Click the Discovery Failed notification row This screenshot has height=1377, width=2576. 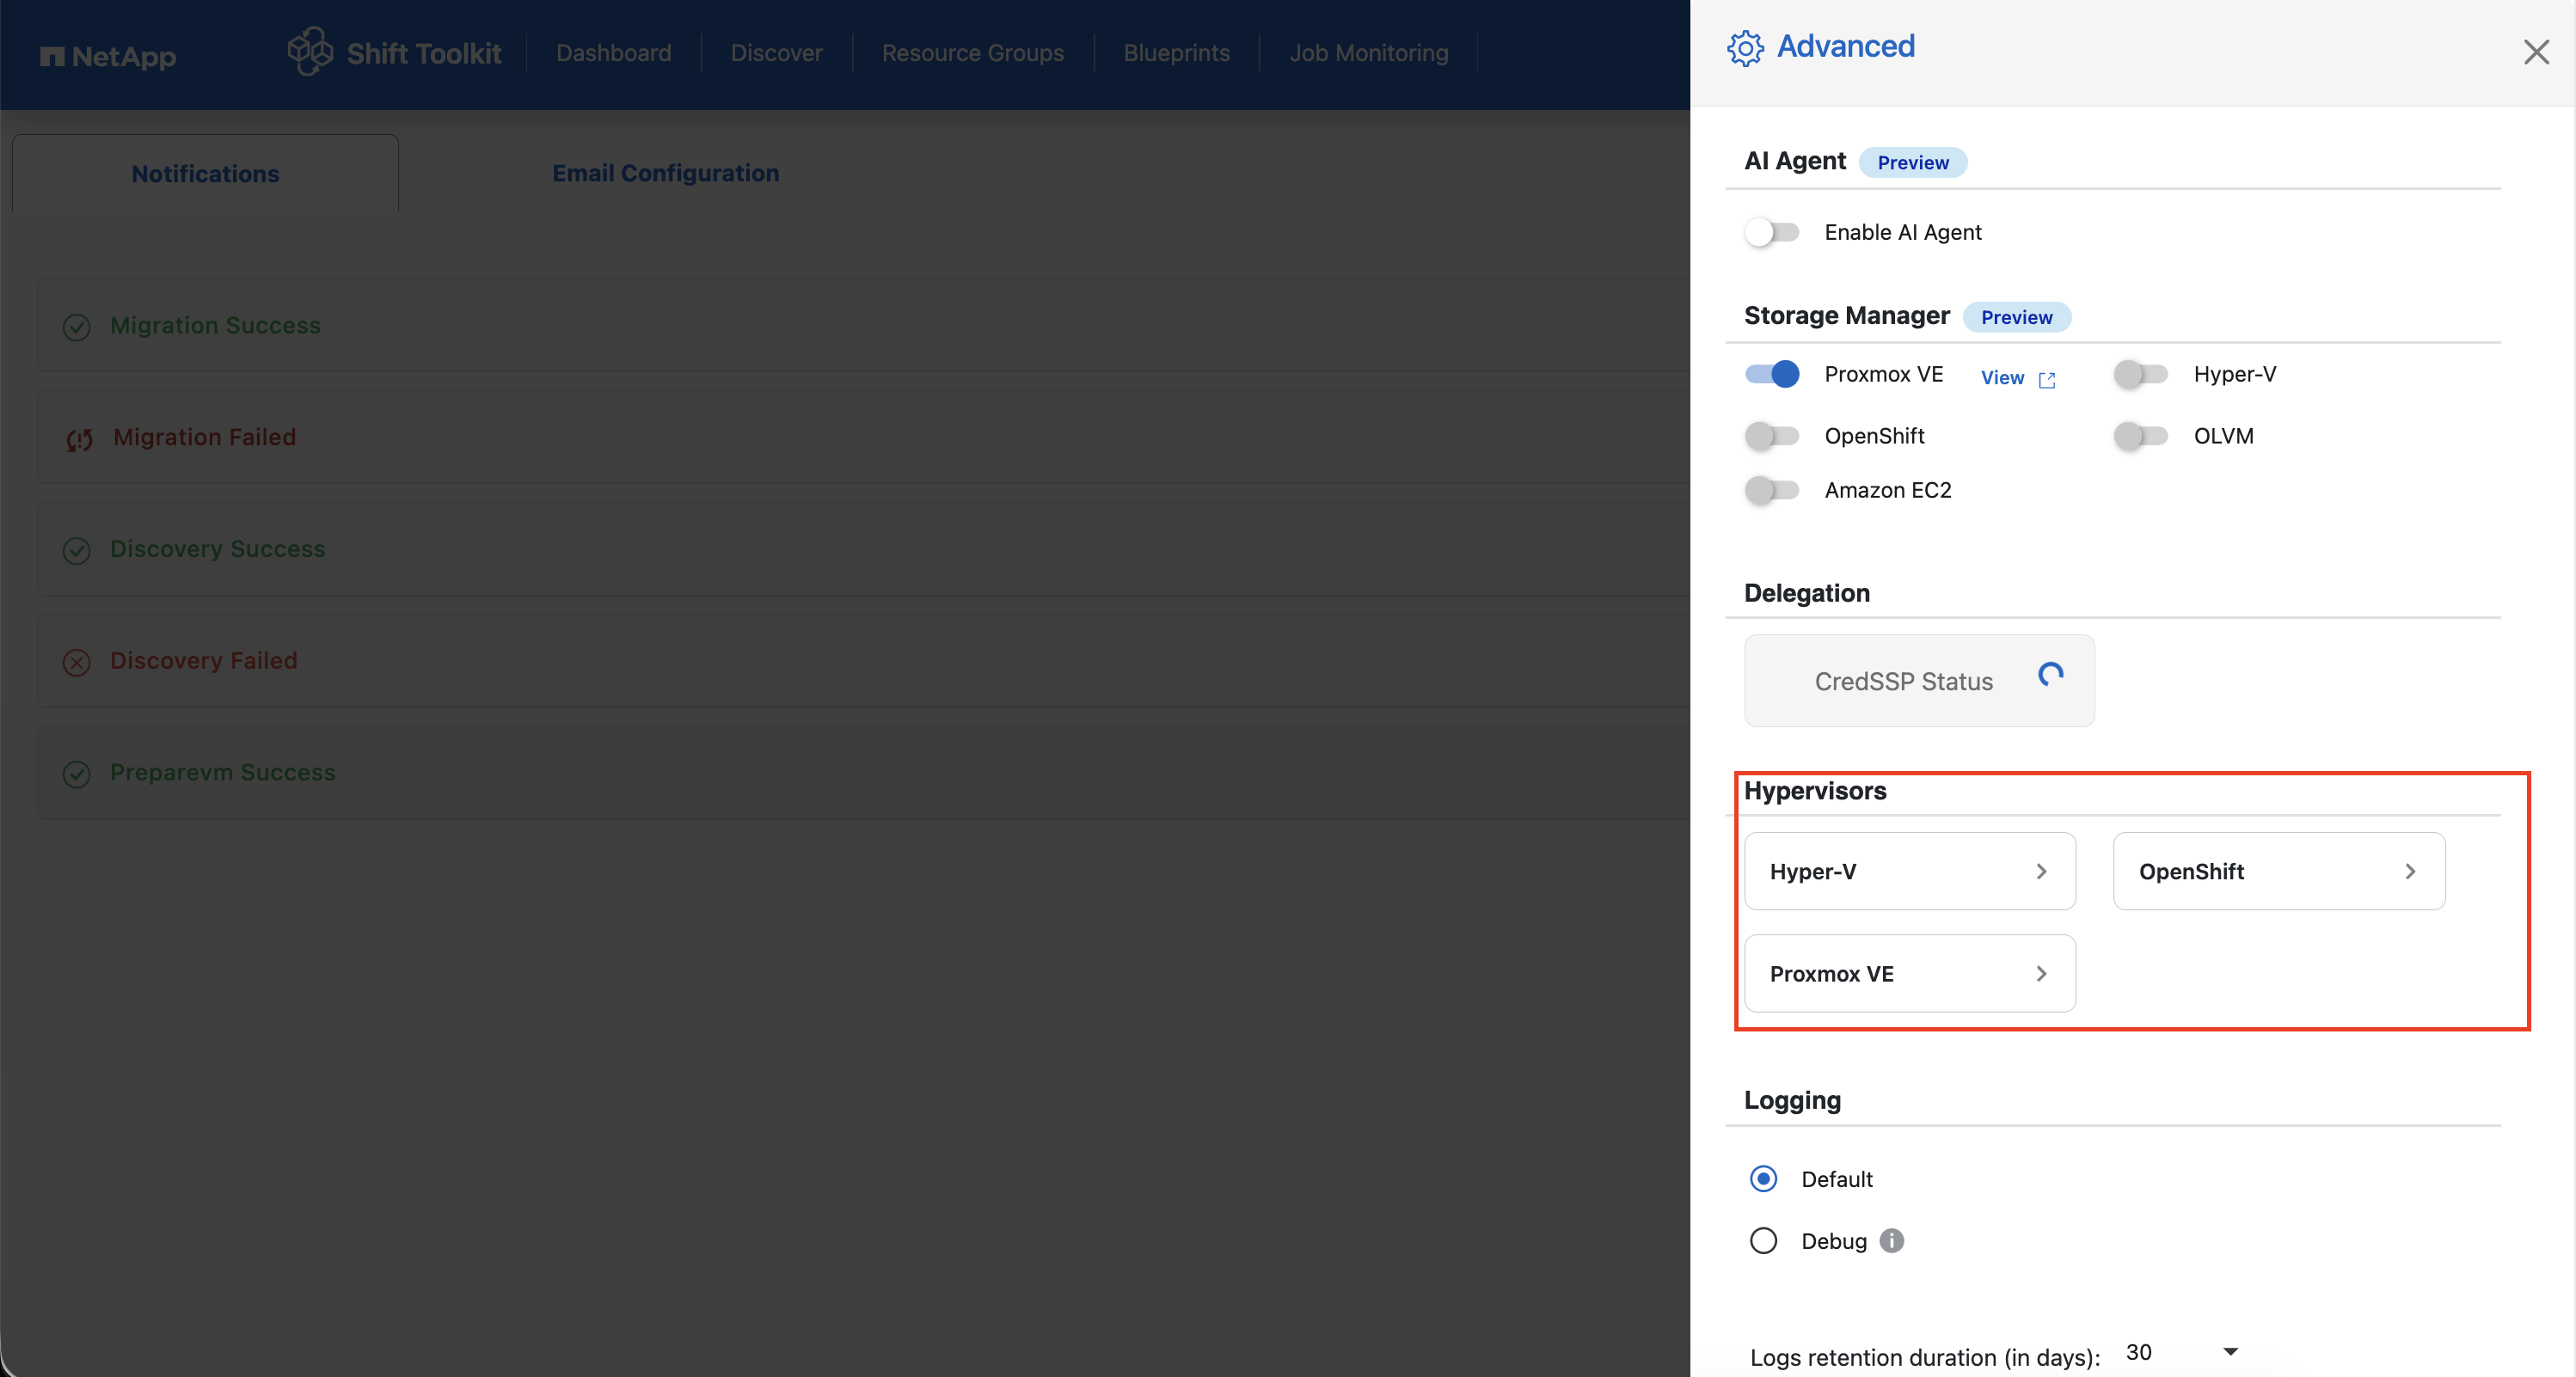(863, 661)
